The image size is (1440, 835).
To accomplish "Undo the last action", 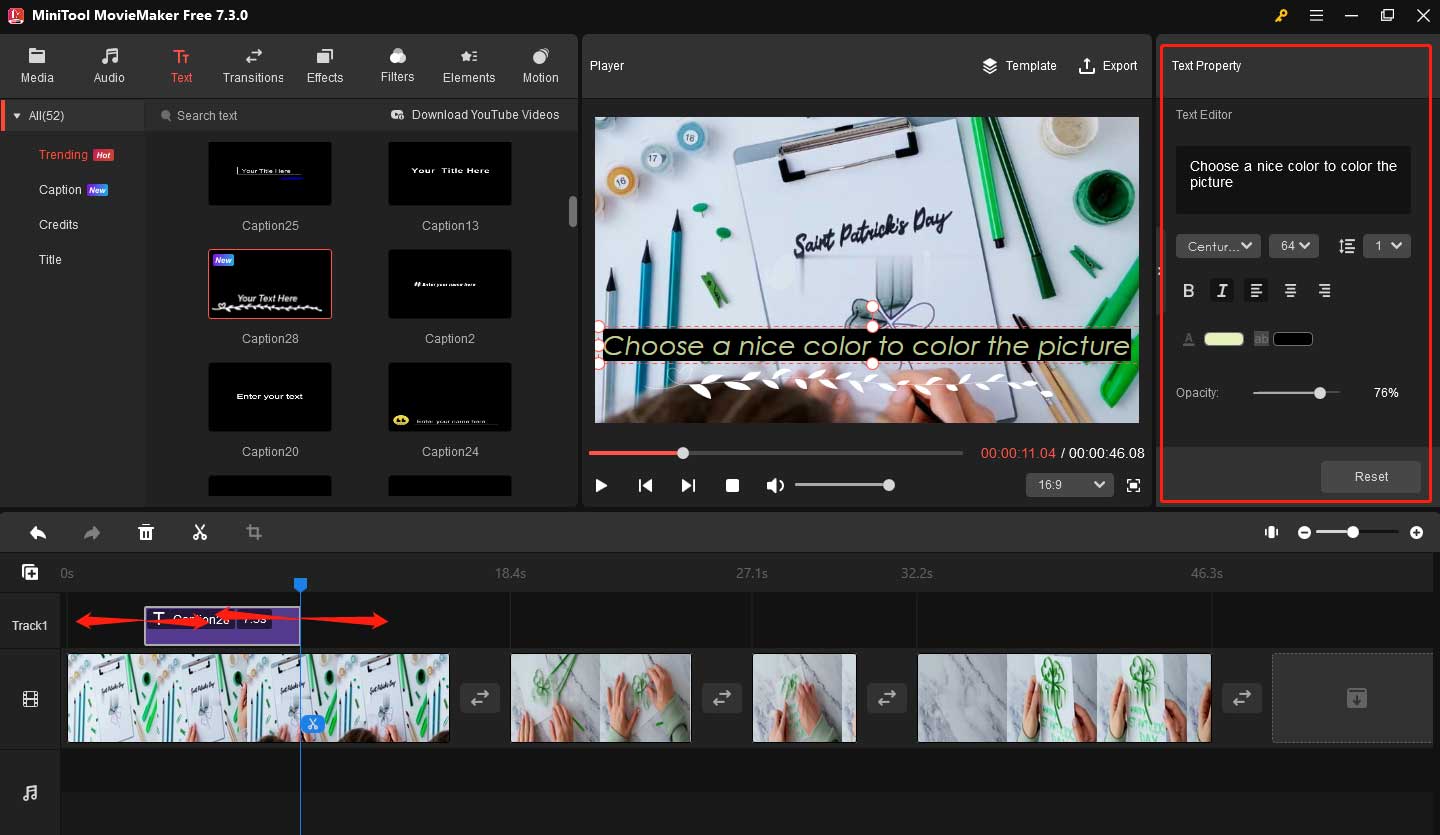I will pos(38,533).
